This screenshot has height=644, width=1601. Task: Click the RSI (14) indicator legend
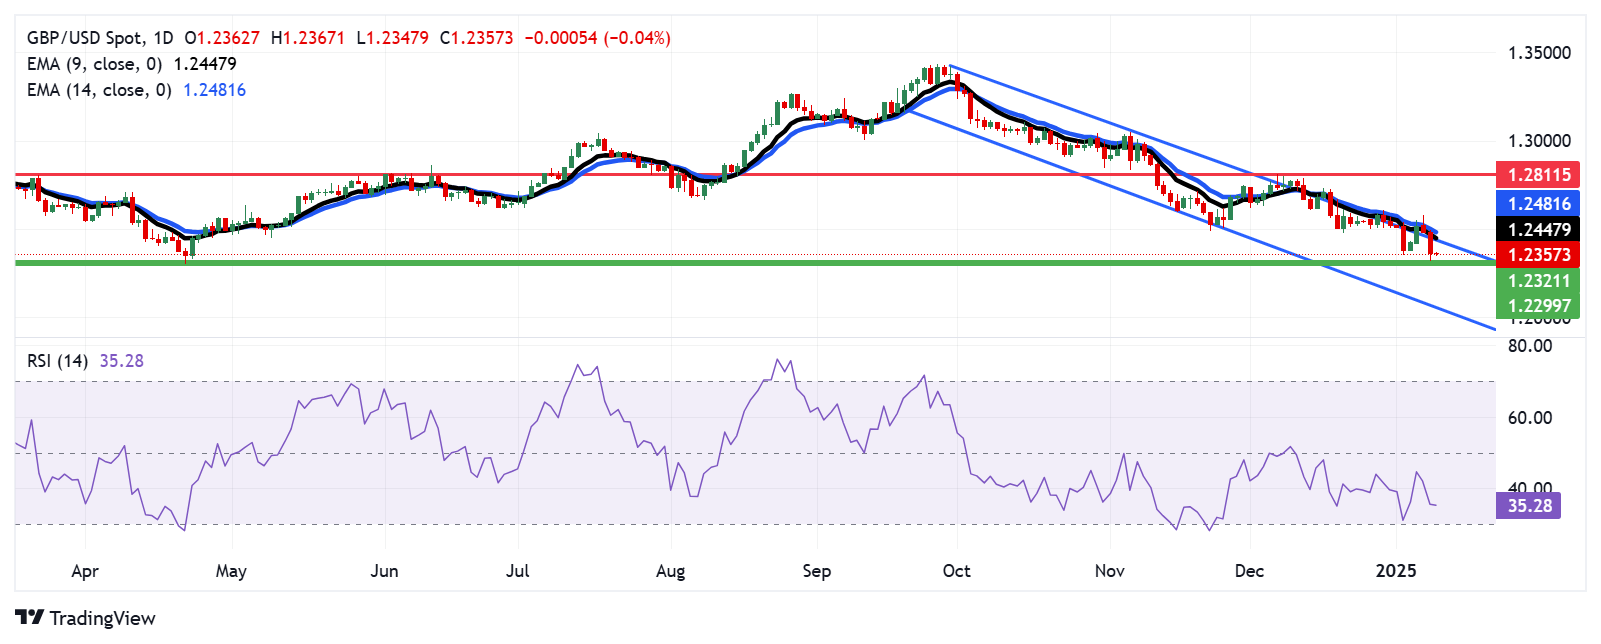click(x=57, y=361)
